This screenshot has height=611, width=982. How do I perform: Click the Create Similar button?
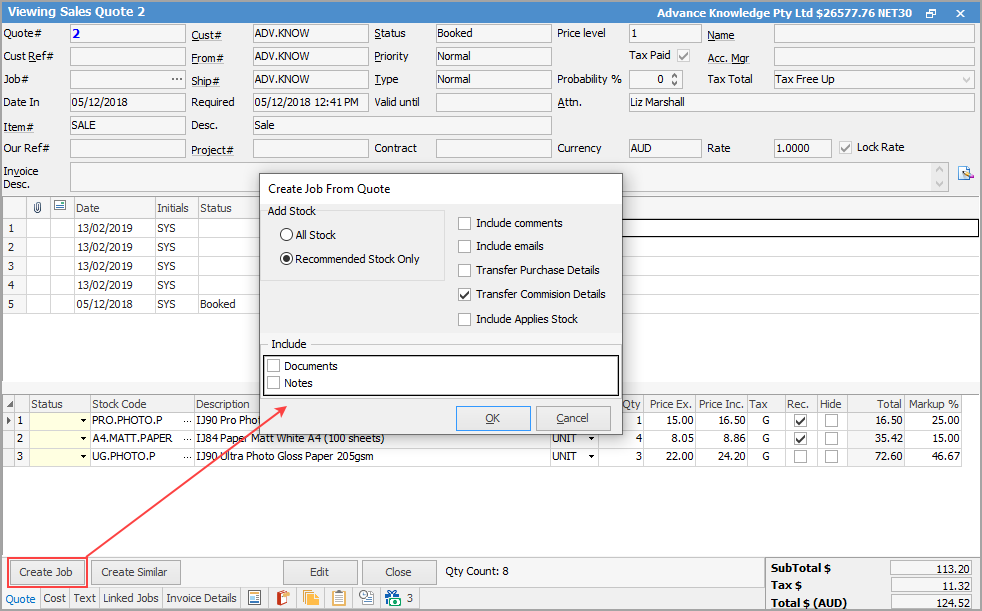pyautogui.click(x=136, y=572)
